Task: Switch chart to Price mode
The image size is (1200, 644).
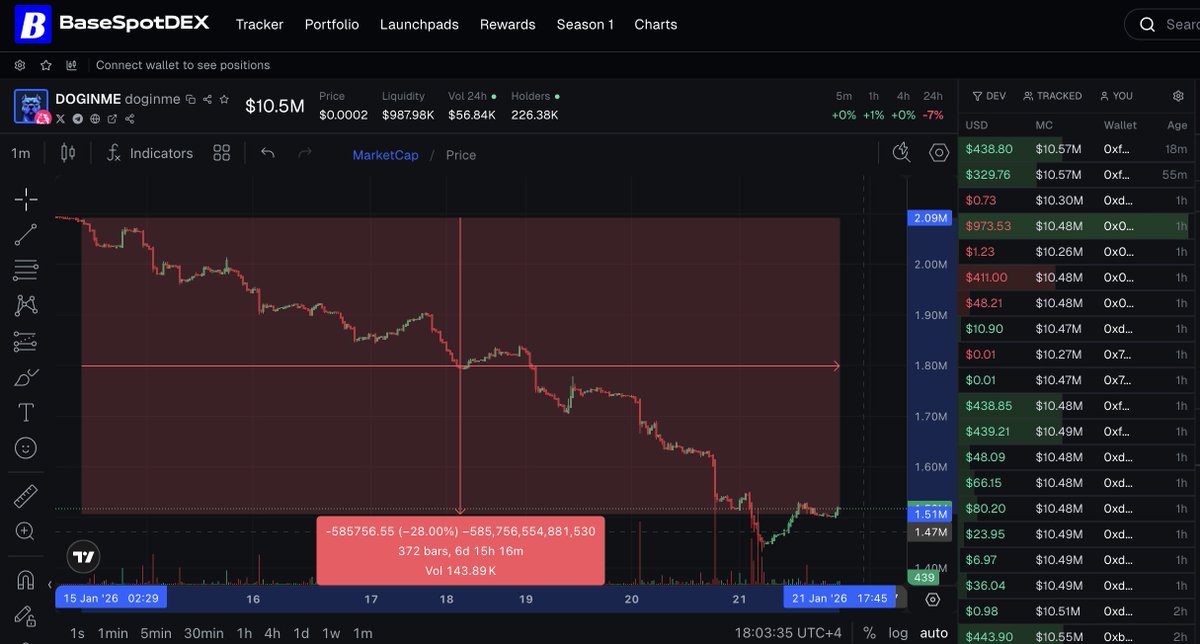Action: point(461,155)
